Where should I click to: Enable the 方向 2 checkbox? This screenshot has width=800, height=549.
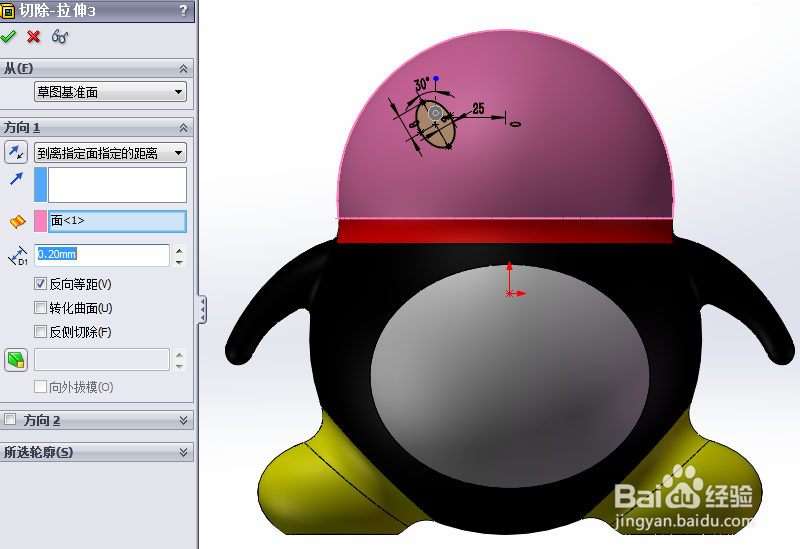click(10, 419)
